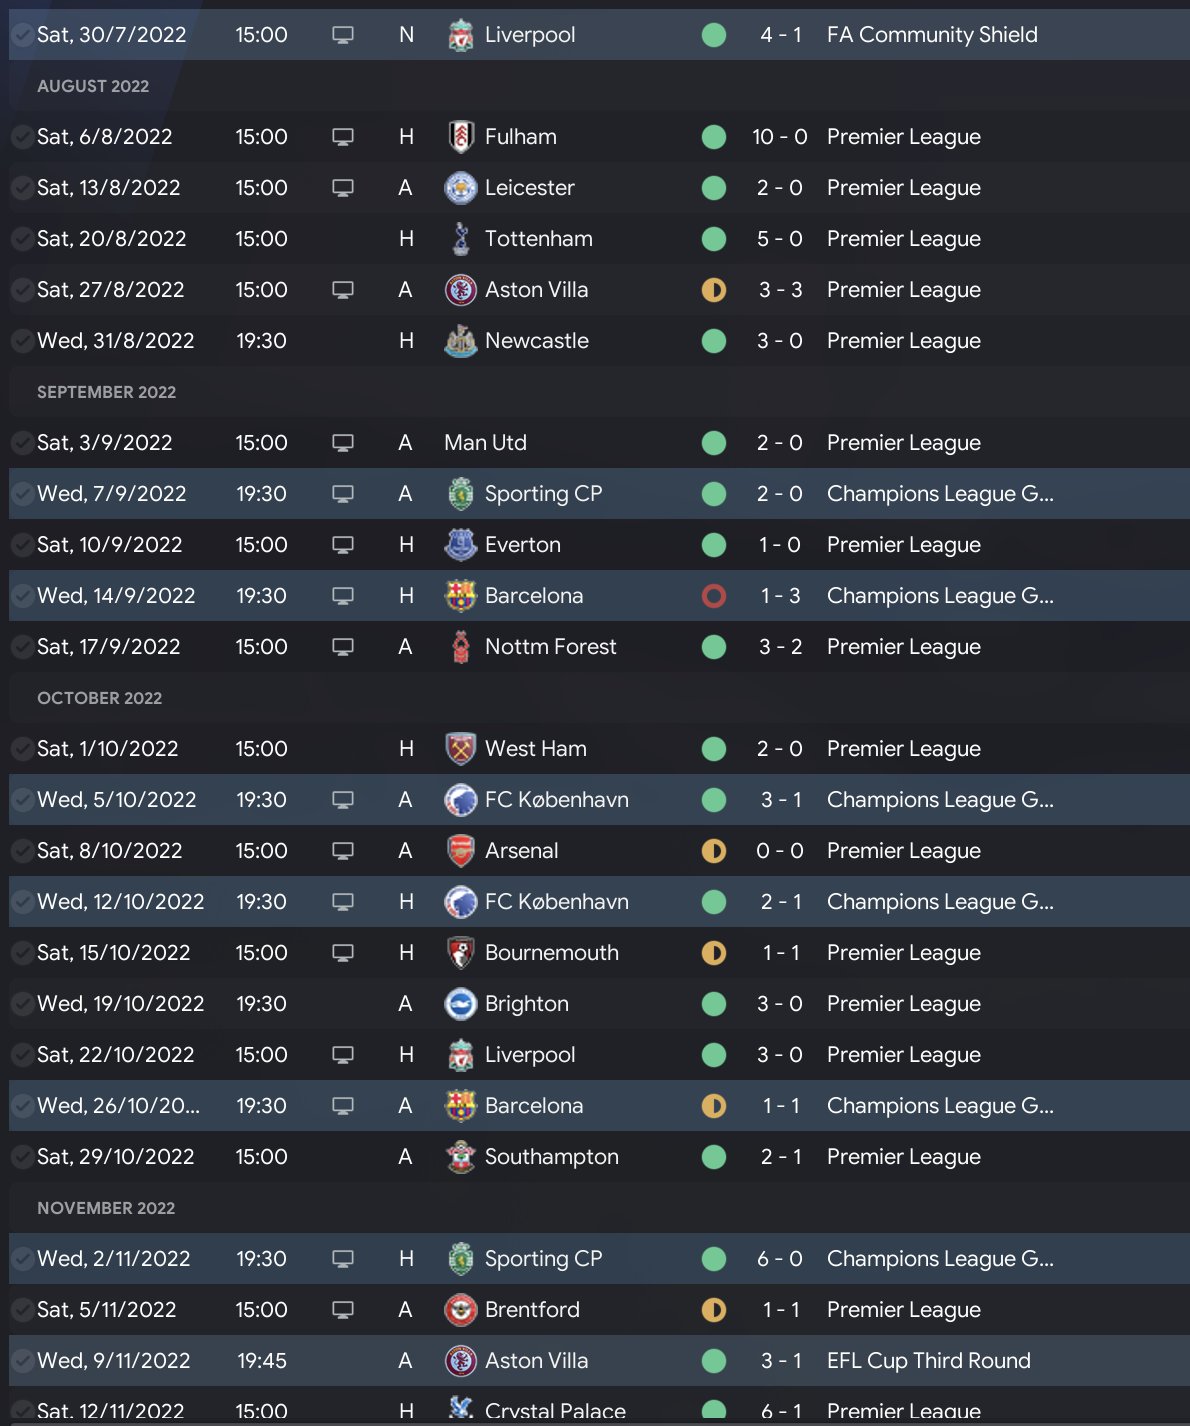Click the 10 - 0 score against Fulham
This screenshot has width=1190, height=1426.
[x=779, y=137]
